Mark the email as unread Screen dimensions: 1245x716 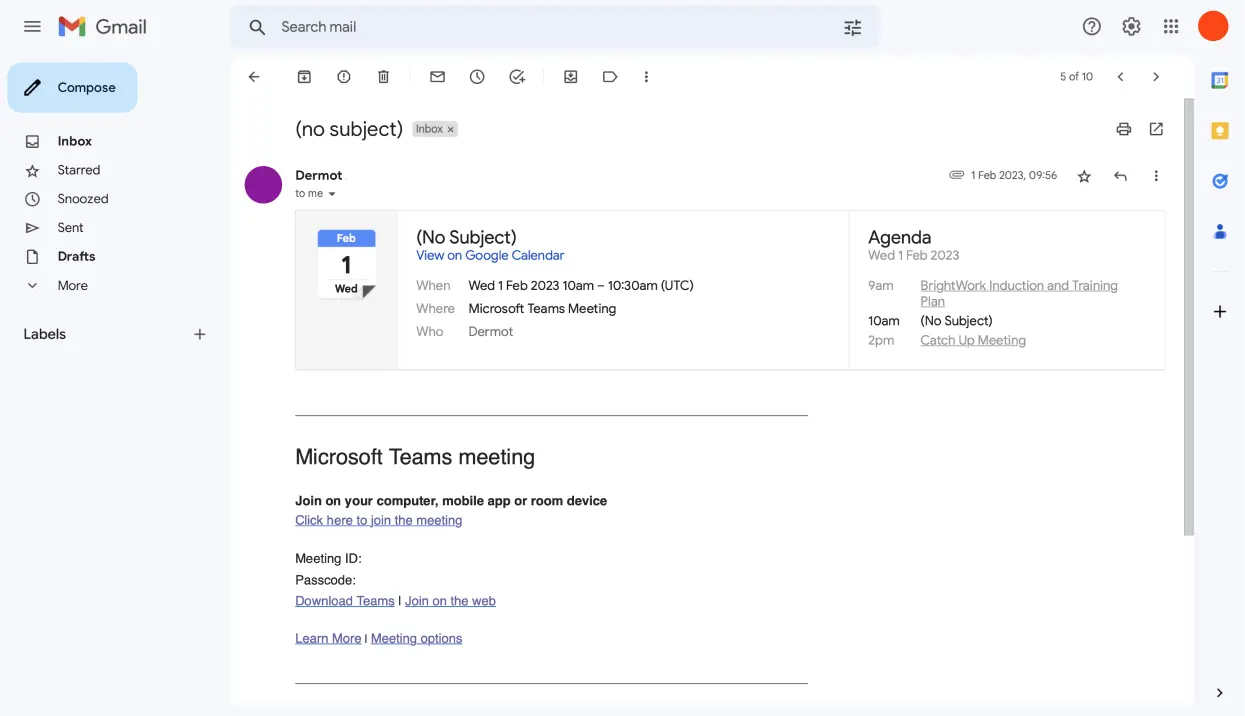pos(437,77)
